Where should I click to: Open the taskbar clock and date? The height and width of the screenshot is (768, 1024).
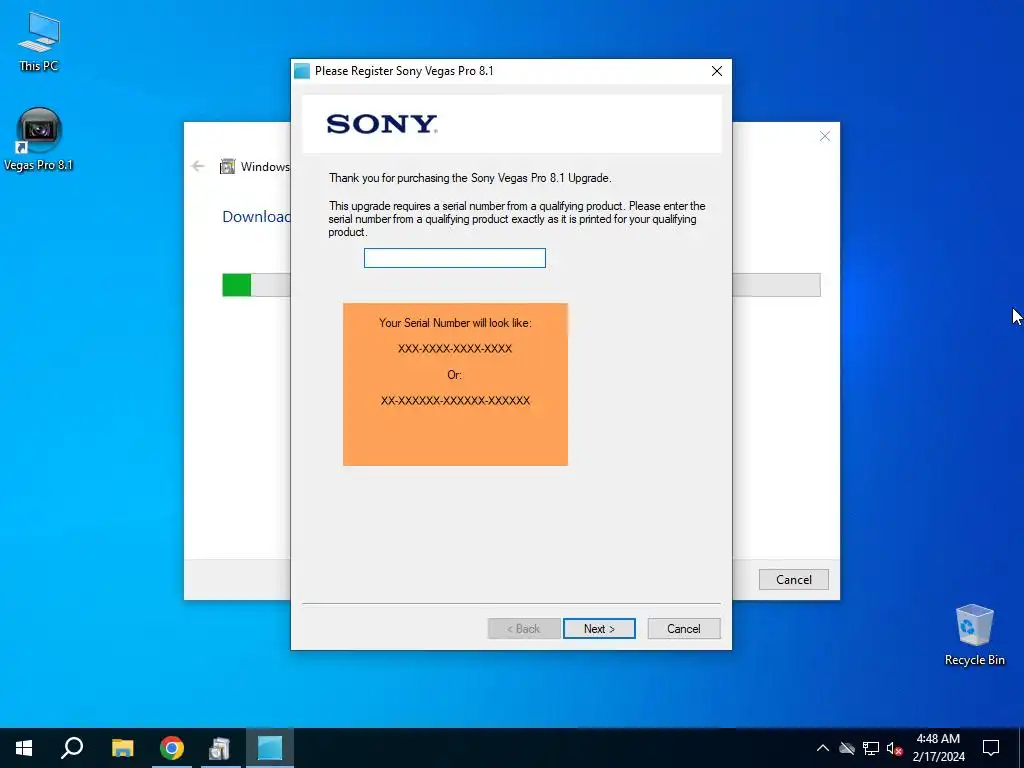point(938,748)
